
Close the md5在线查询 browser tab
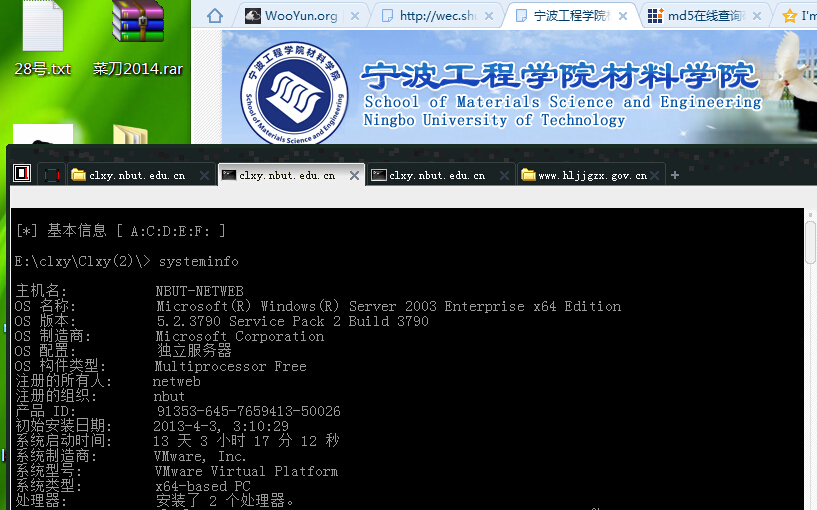[x=757, y=16]
